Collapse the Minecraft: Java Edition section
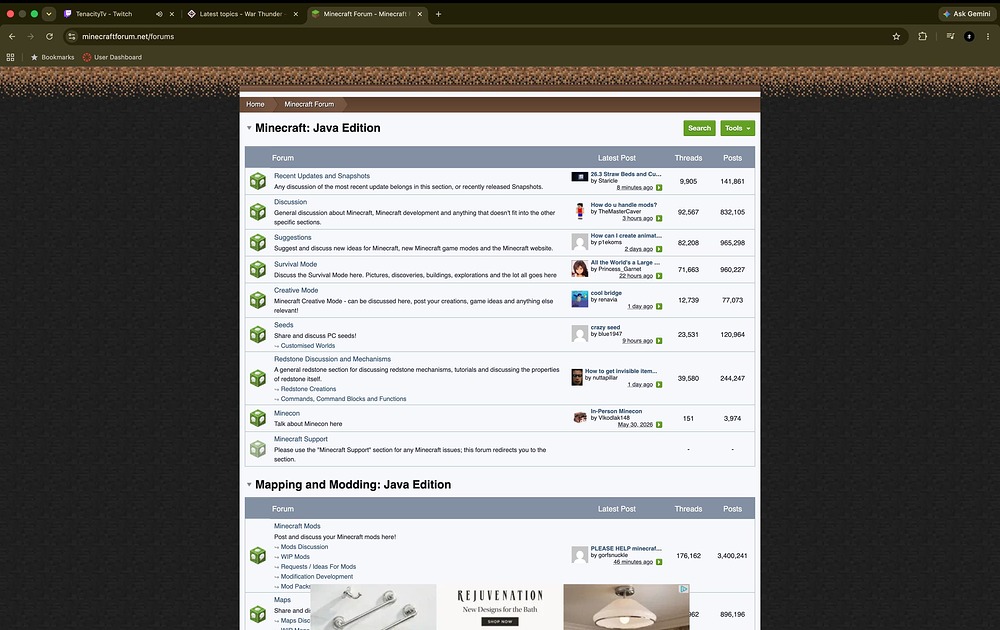This screenshot has width=1000, height=630. click(249, 128)
